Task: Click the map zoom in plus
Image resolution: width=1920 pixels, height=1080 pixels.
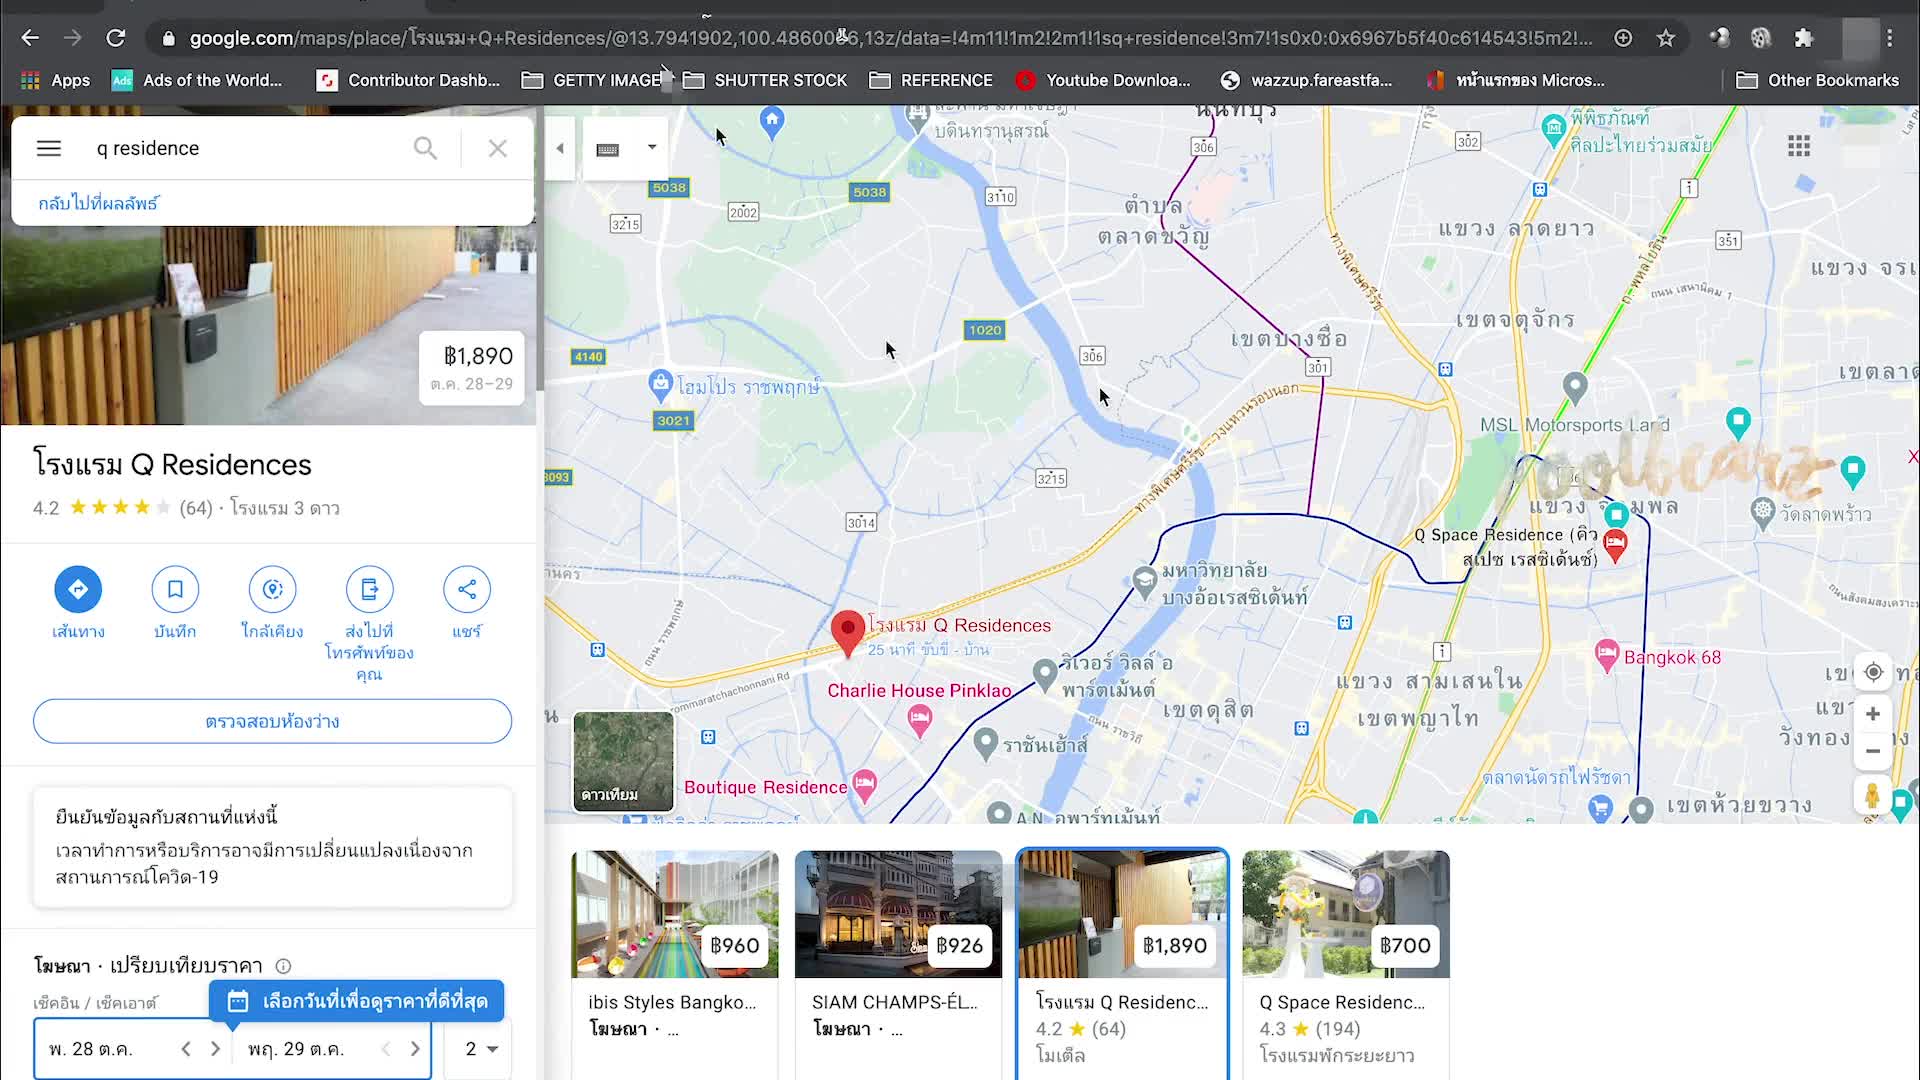Action: pos(1873,714)
